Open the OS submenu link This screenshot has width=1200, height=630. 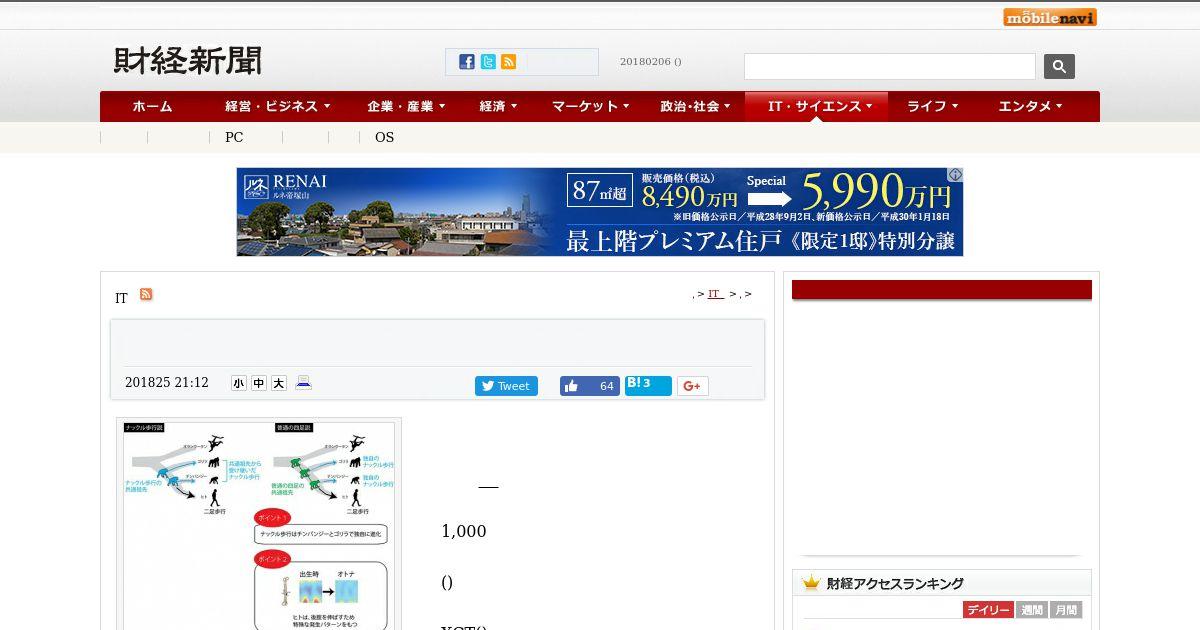(385, 137)
